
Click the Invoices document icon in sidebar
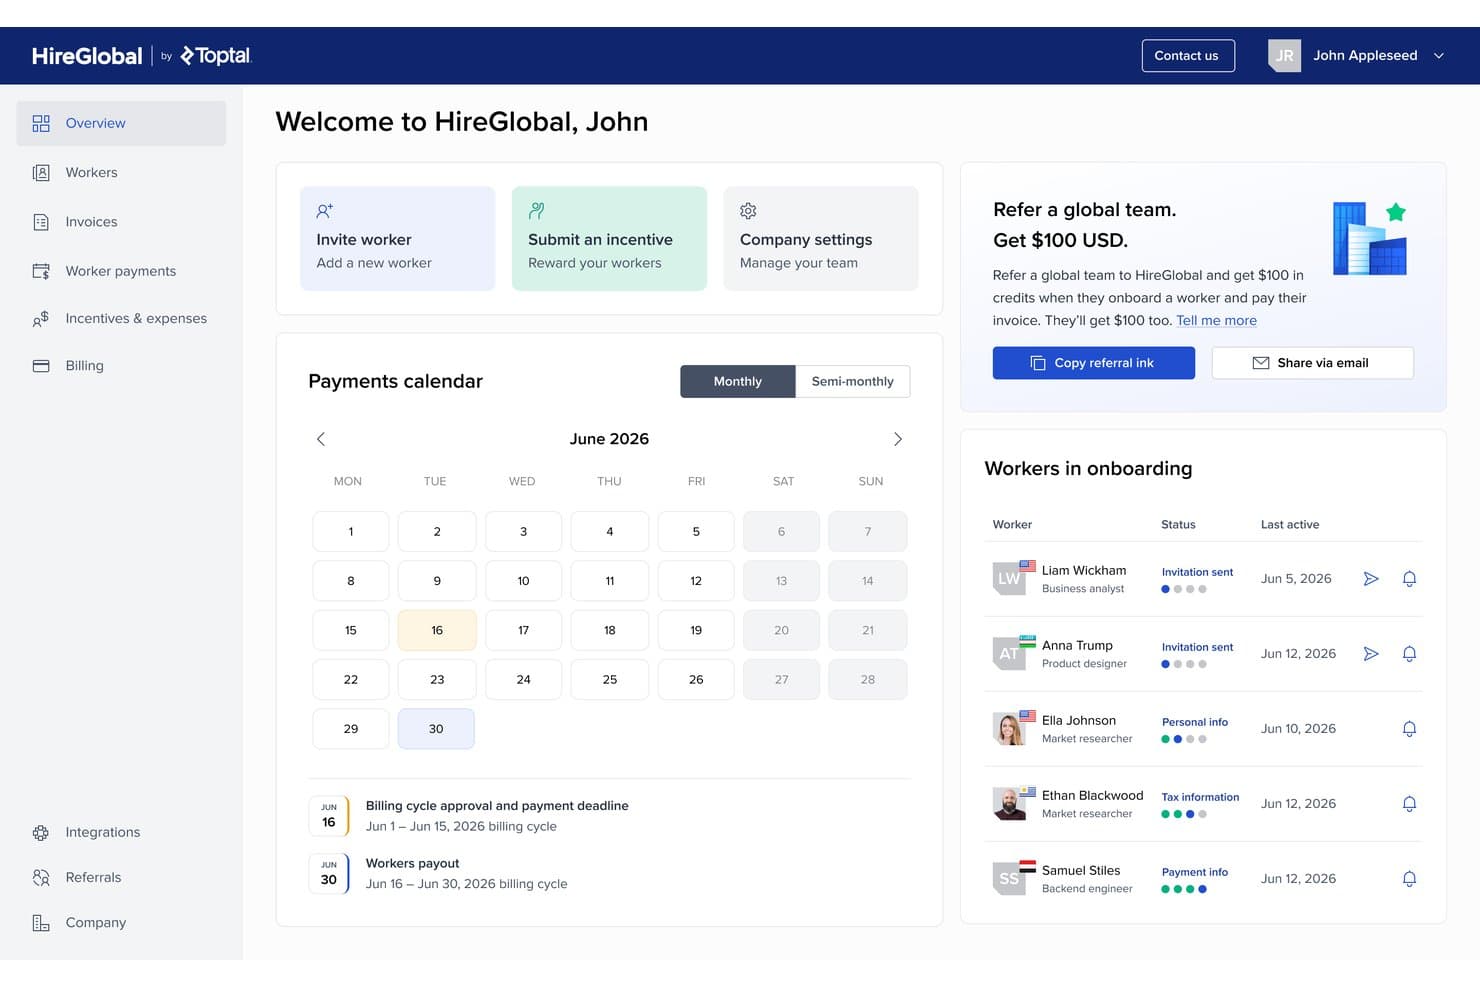[x=41, y=222]
